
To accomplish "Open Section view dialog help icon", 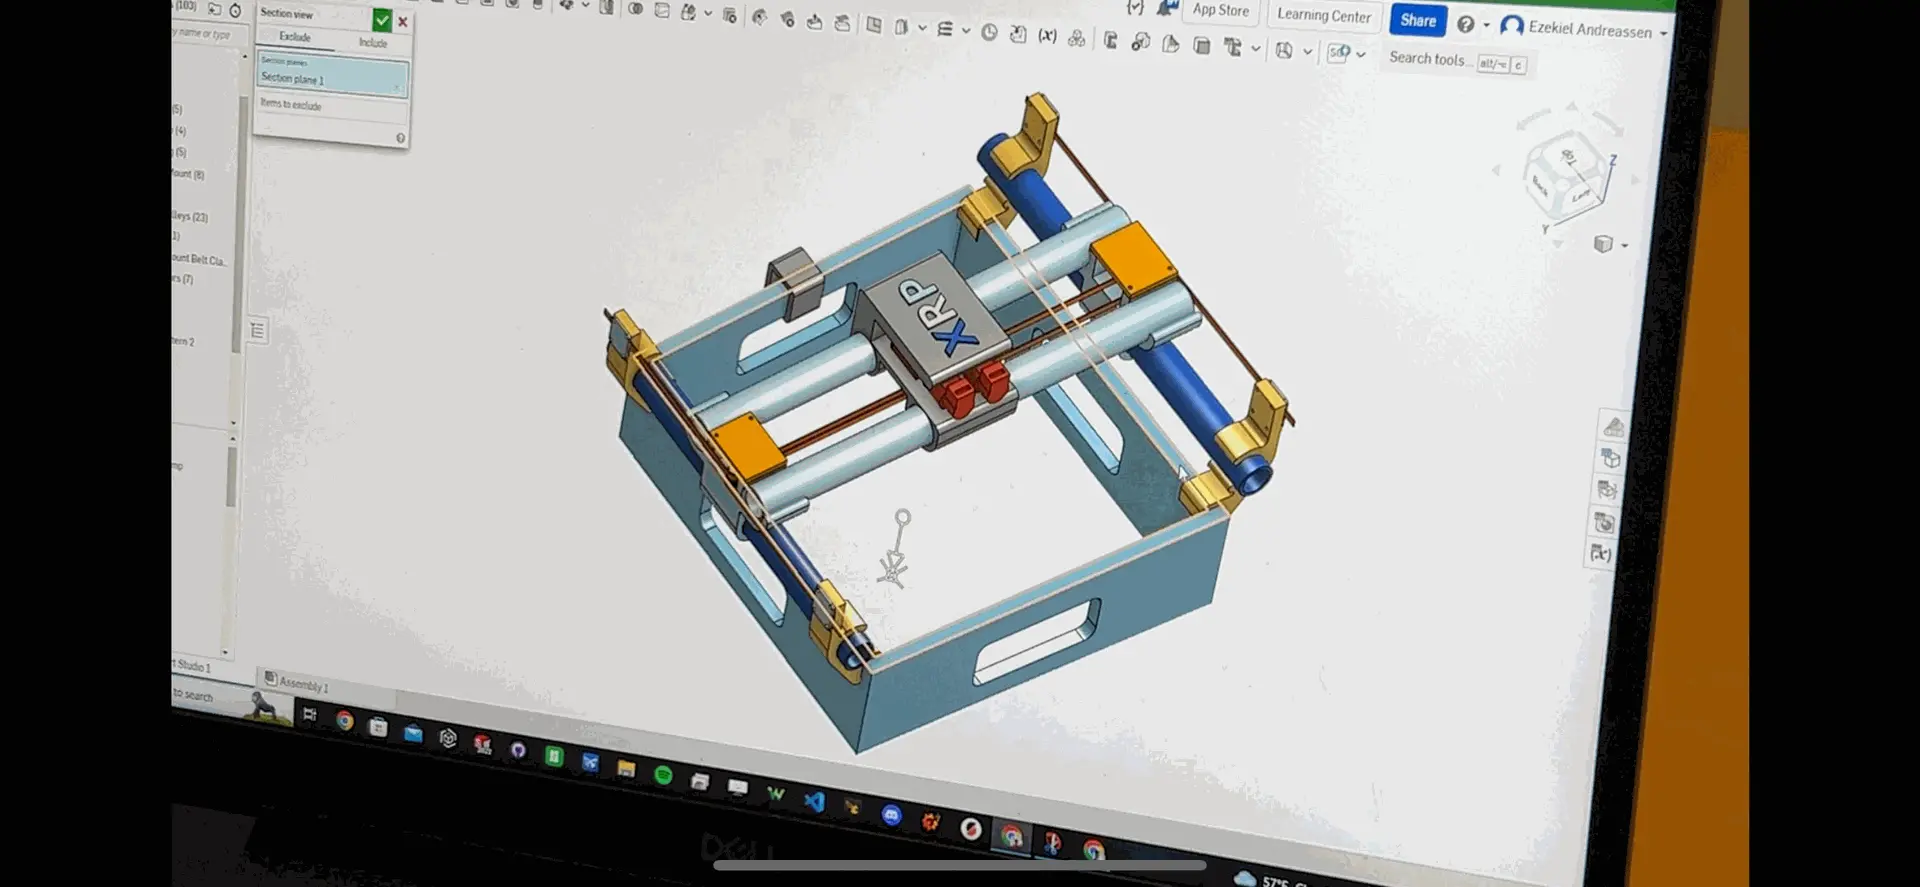I will click(400, 138).
